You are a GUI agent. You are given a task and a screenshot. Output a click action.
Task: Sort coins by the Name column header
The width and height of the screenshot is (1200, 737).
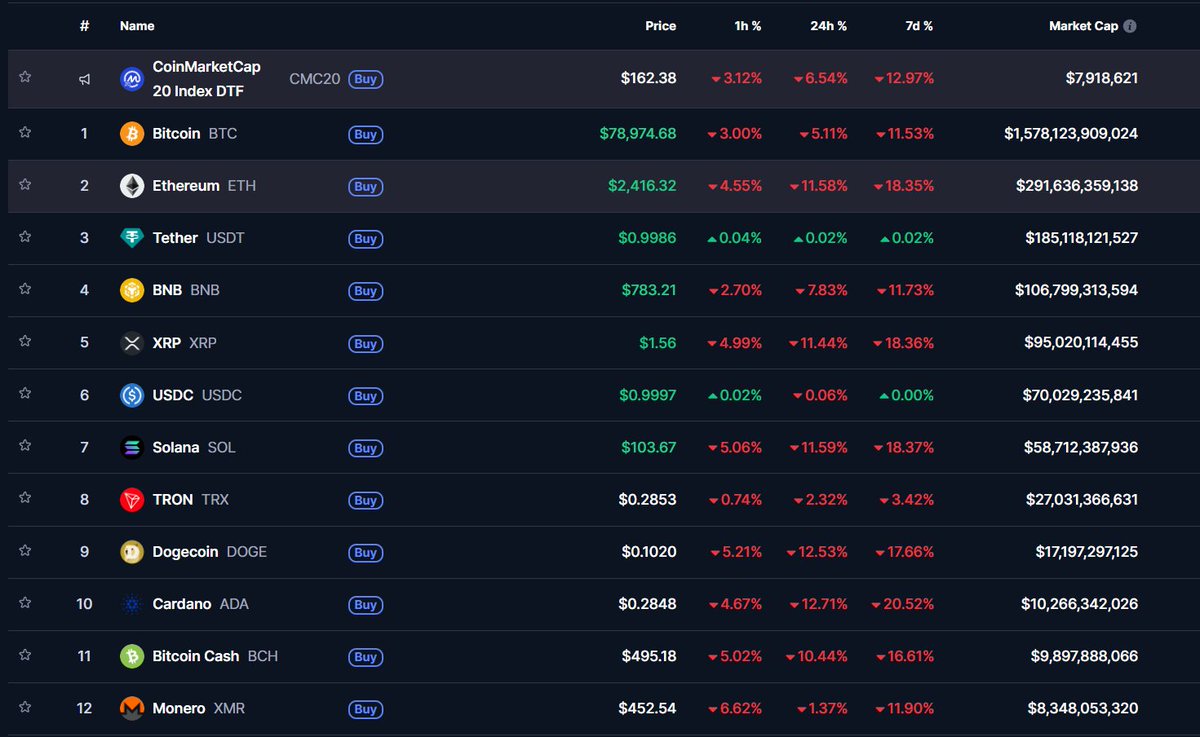click(137, 26)
